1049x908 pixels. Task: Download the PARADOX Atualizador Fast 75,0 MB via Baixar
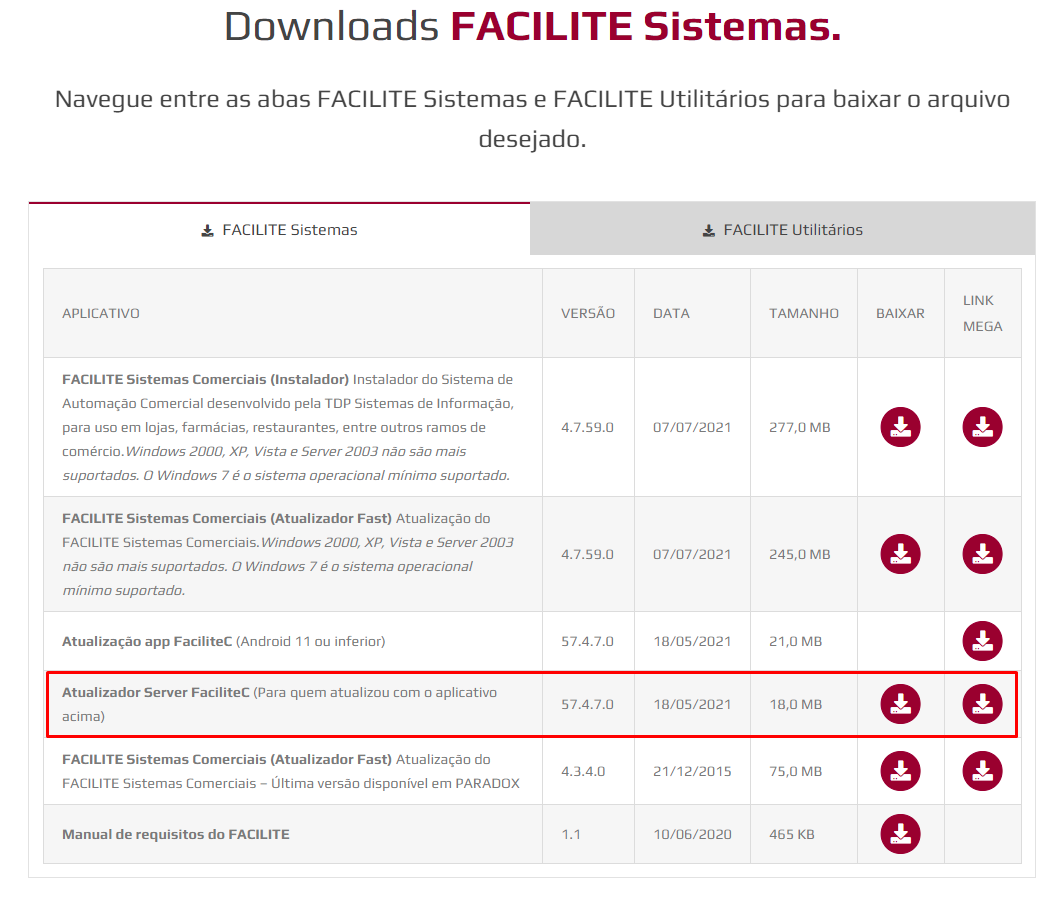(900, 771)
